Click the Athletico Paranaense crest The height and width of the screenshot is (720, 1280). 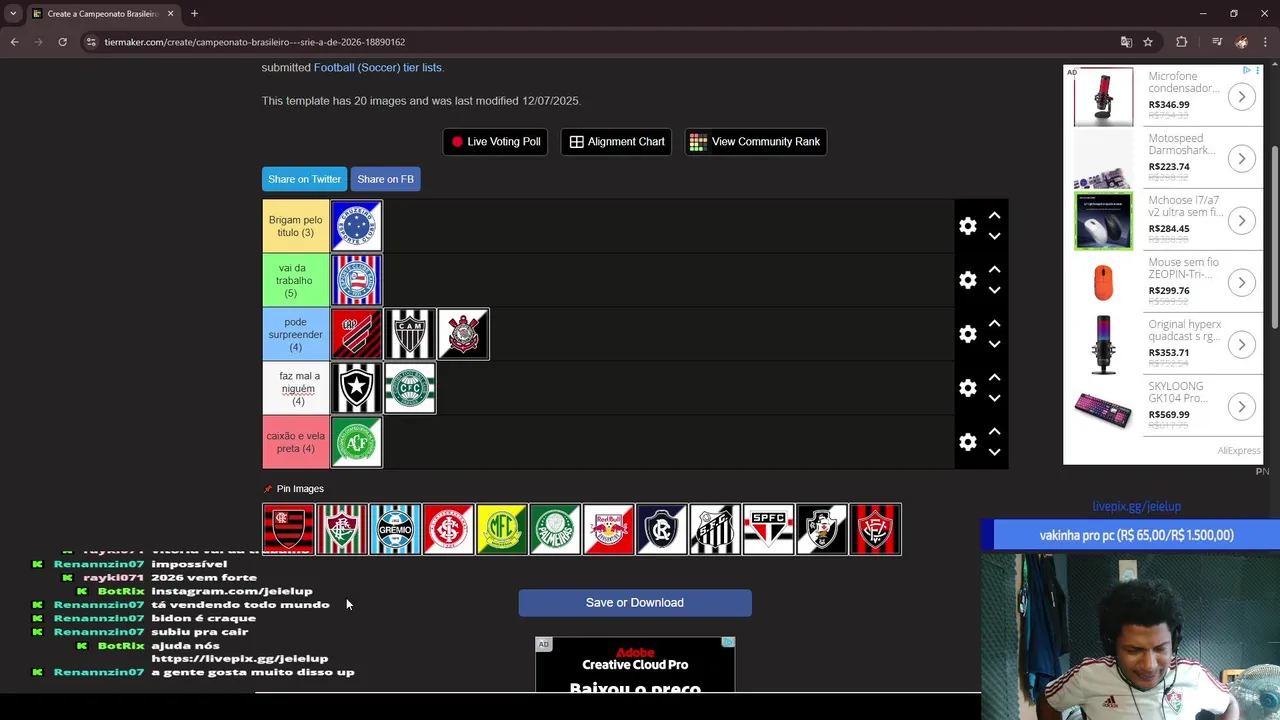(356, 334)
